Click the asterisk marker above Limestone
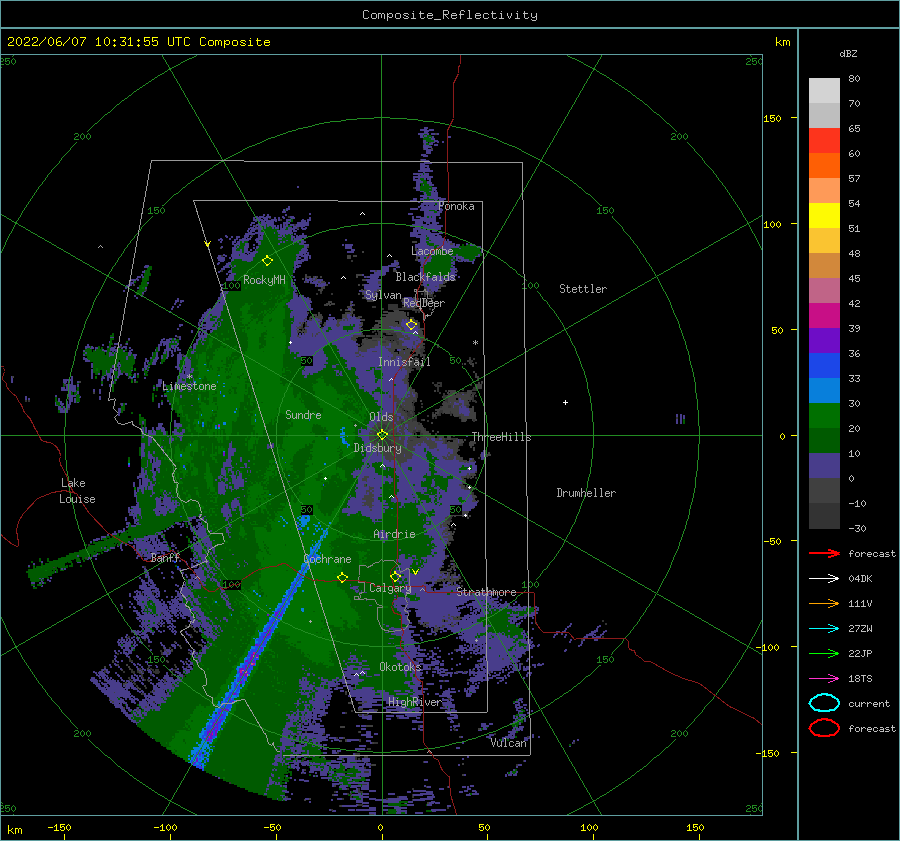 coord(189,377)
